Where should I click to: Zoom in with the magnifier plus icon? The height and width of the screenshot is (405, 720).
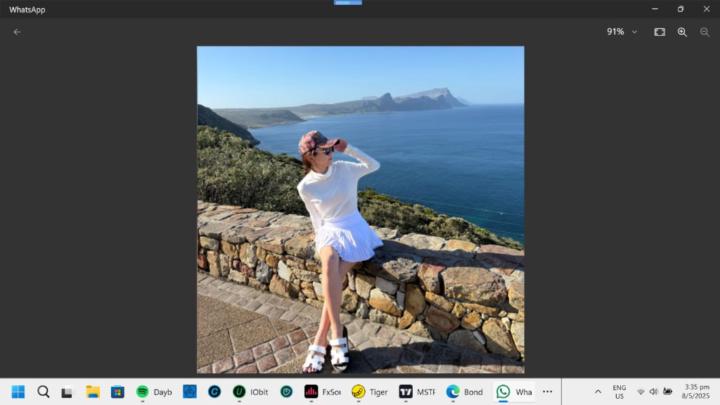(x=682, y=32)
